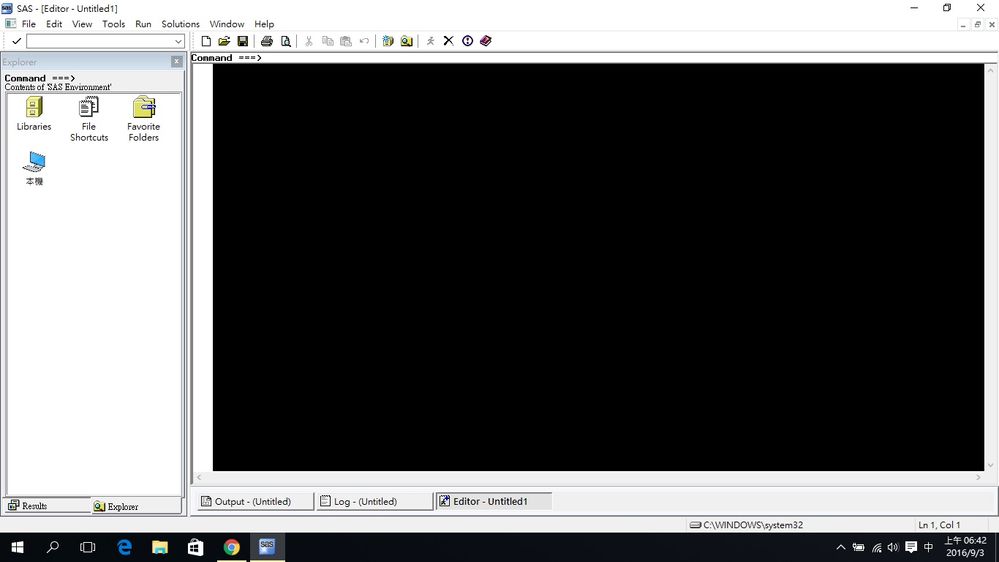This screenshot has width=999, height=562.
Task: Click inside the toolbar command input box
Action: (x=99, y=41)
